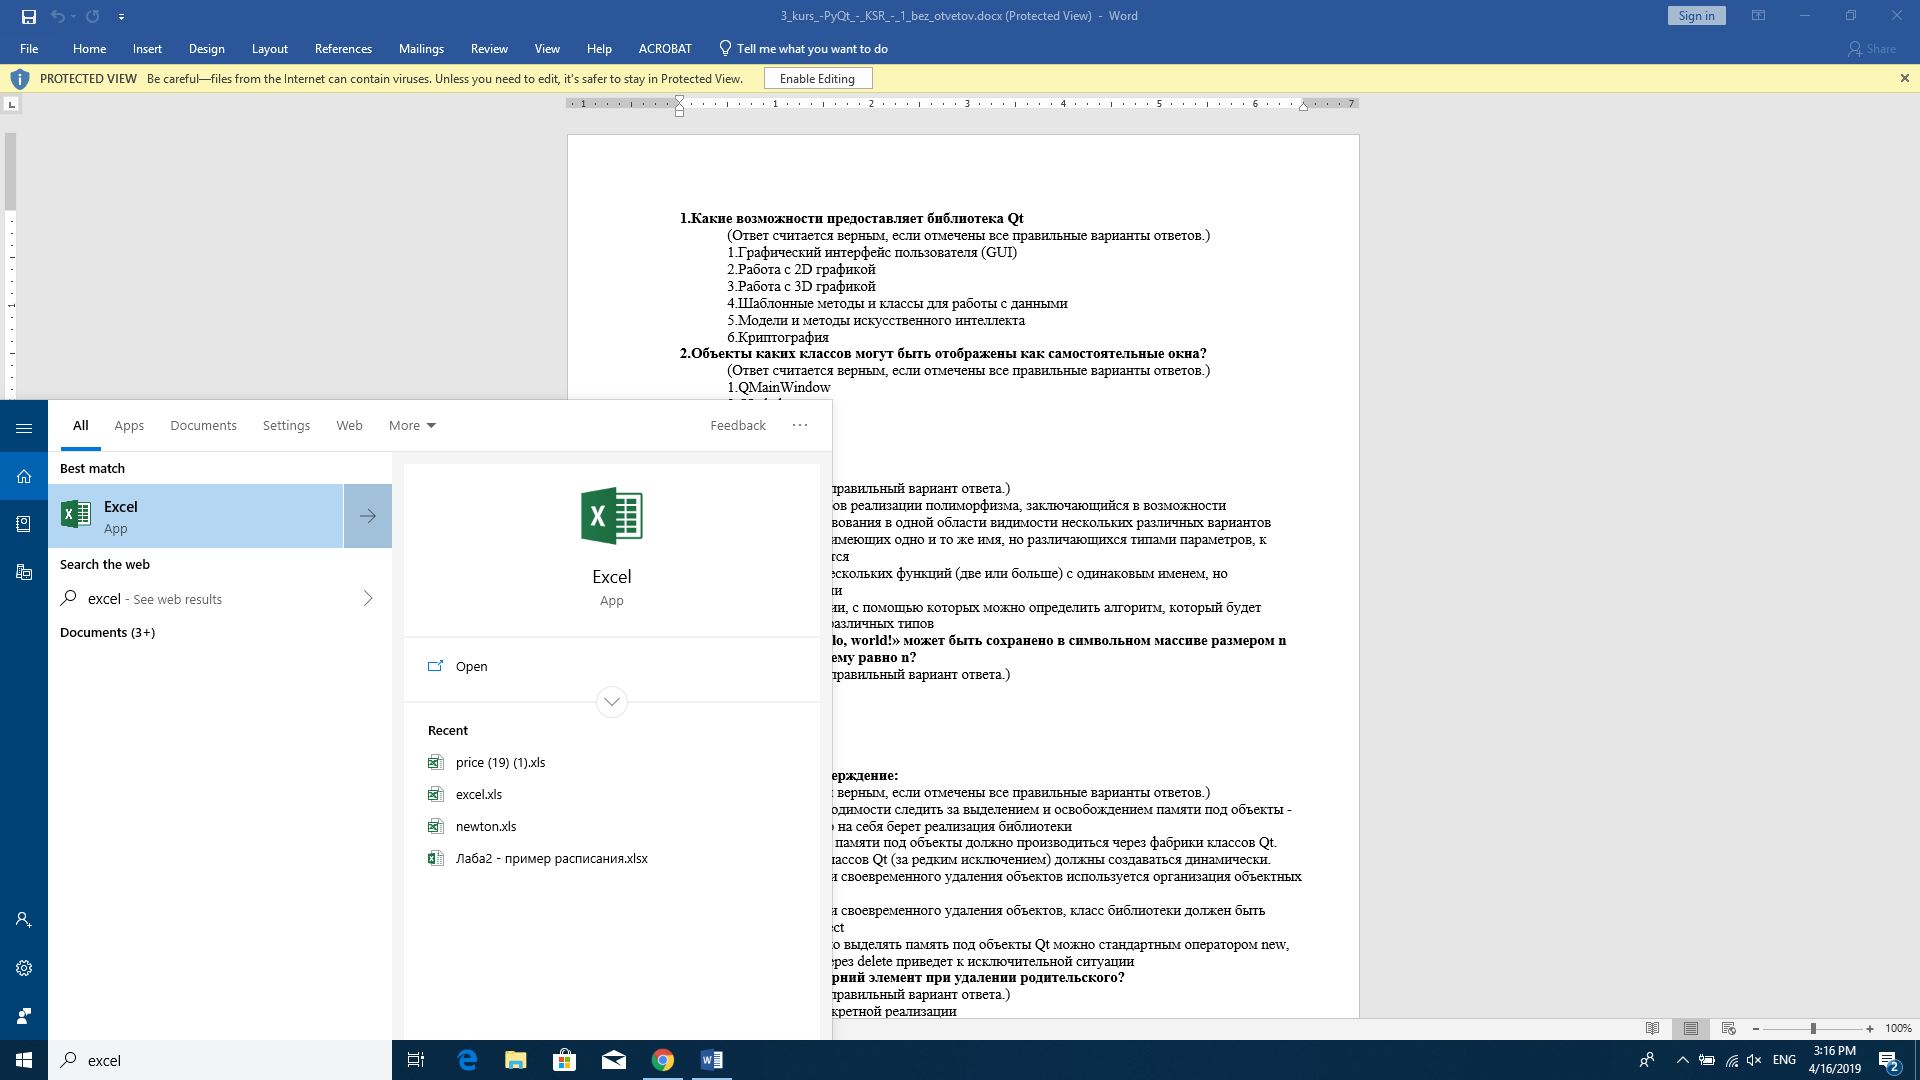Click the Windows Start button
1920x1080 pixels.
coord(24,1060)
